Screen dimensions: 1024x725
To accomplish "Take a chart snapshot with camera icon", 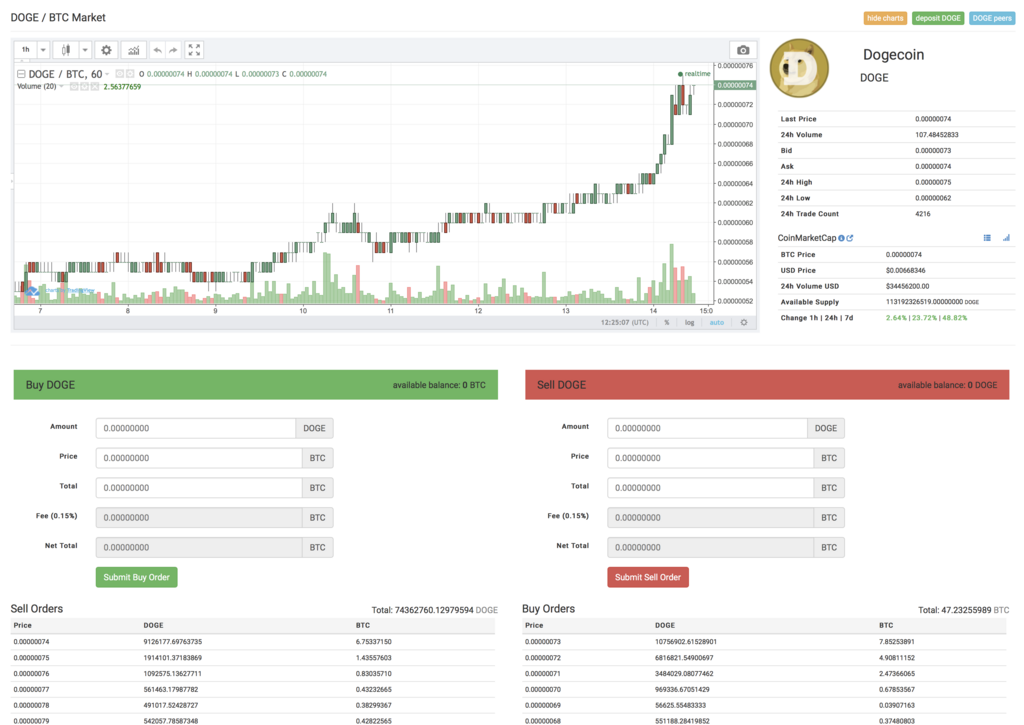I will 743,50.
